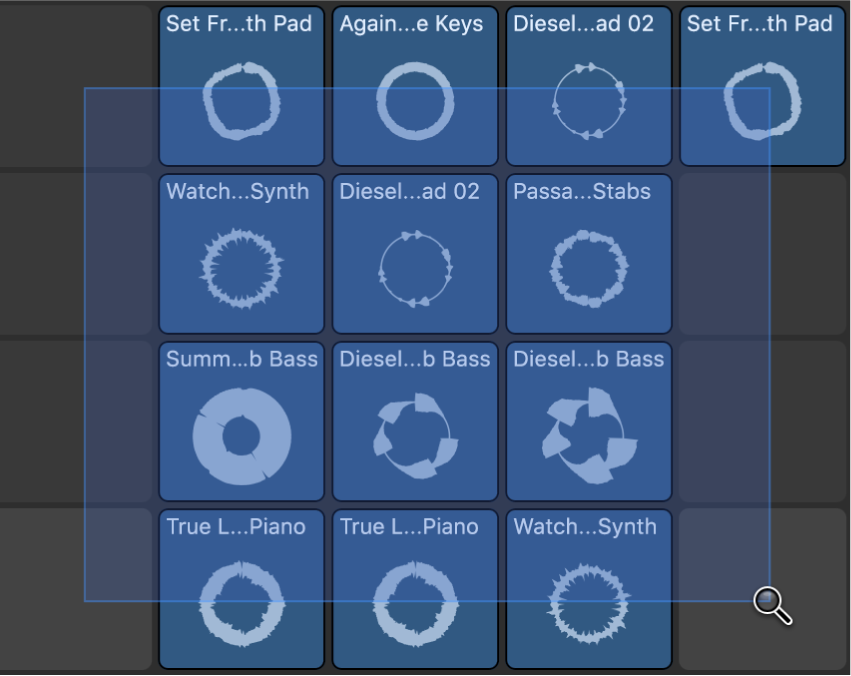Play the Diesel...ad 02 cell in second row
The width and height of the screenshot is (851, 676).
(414, 253)
